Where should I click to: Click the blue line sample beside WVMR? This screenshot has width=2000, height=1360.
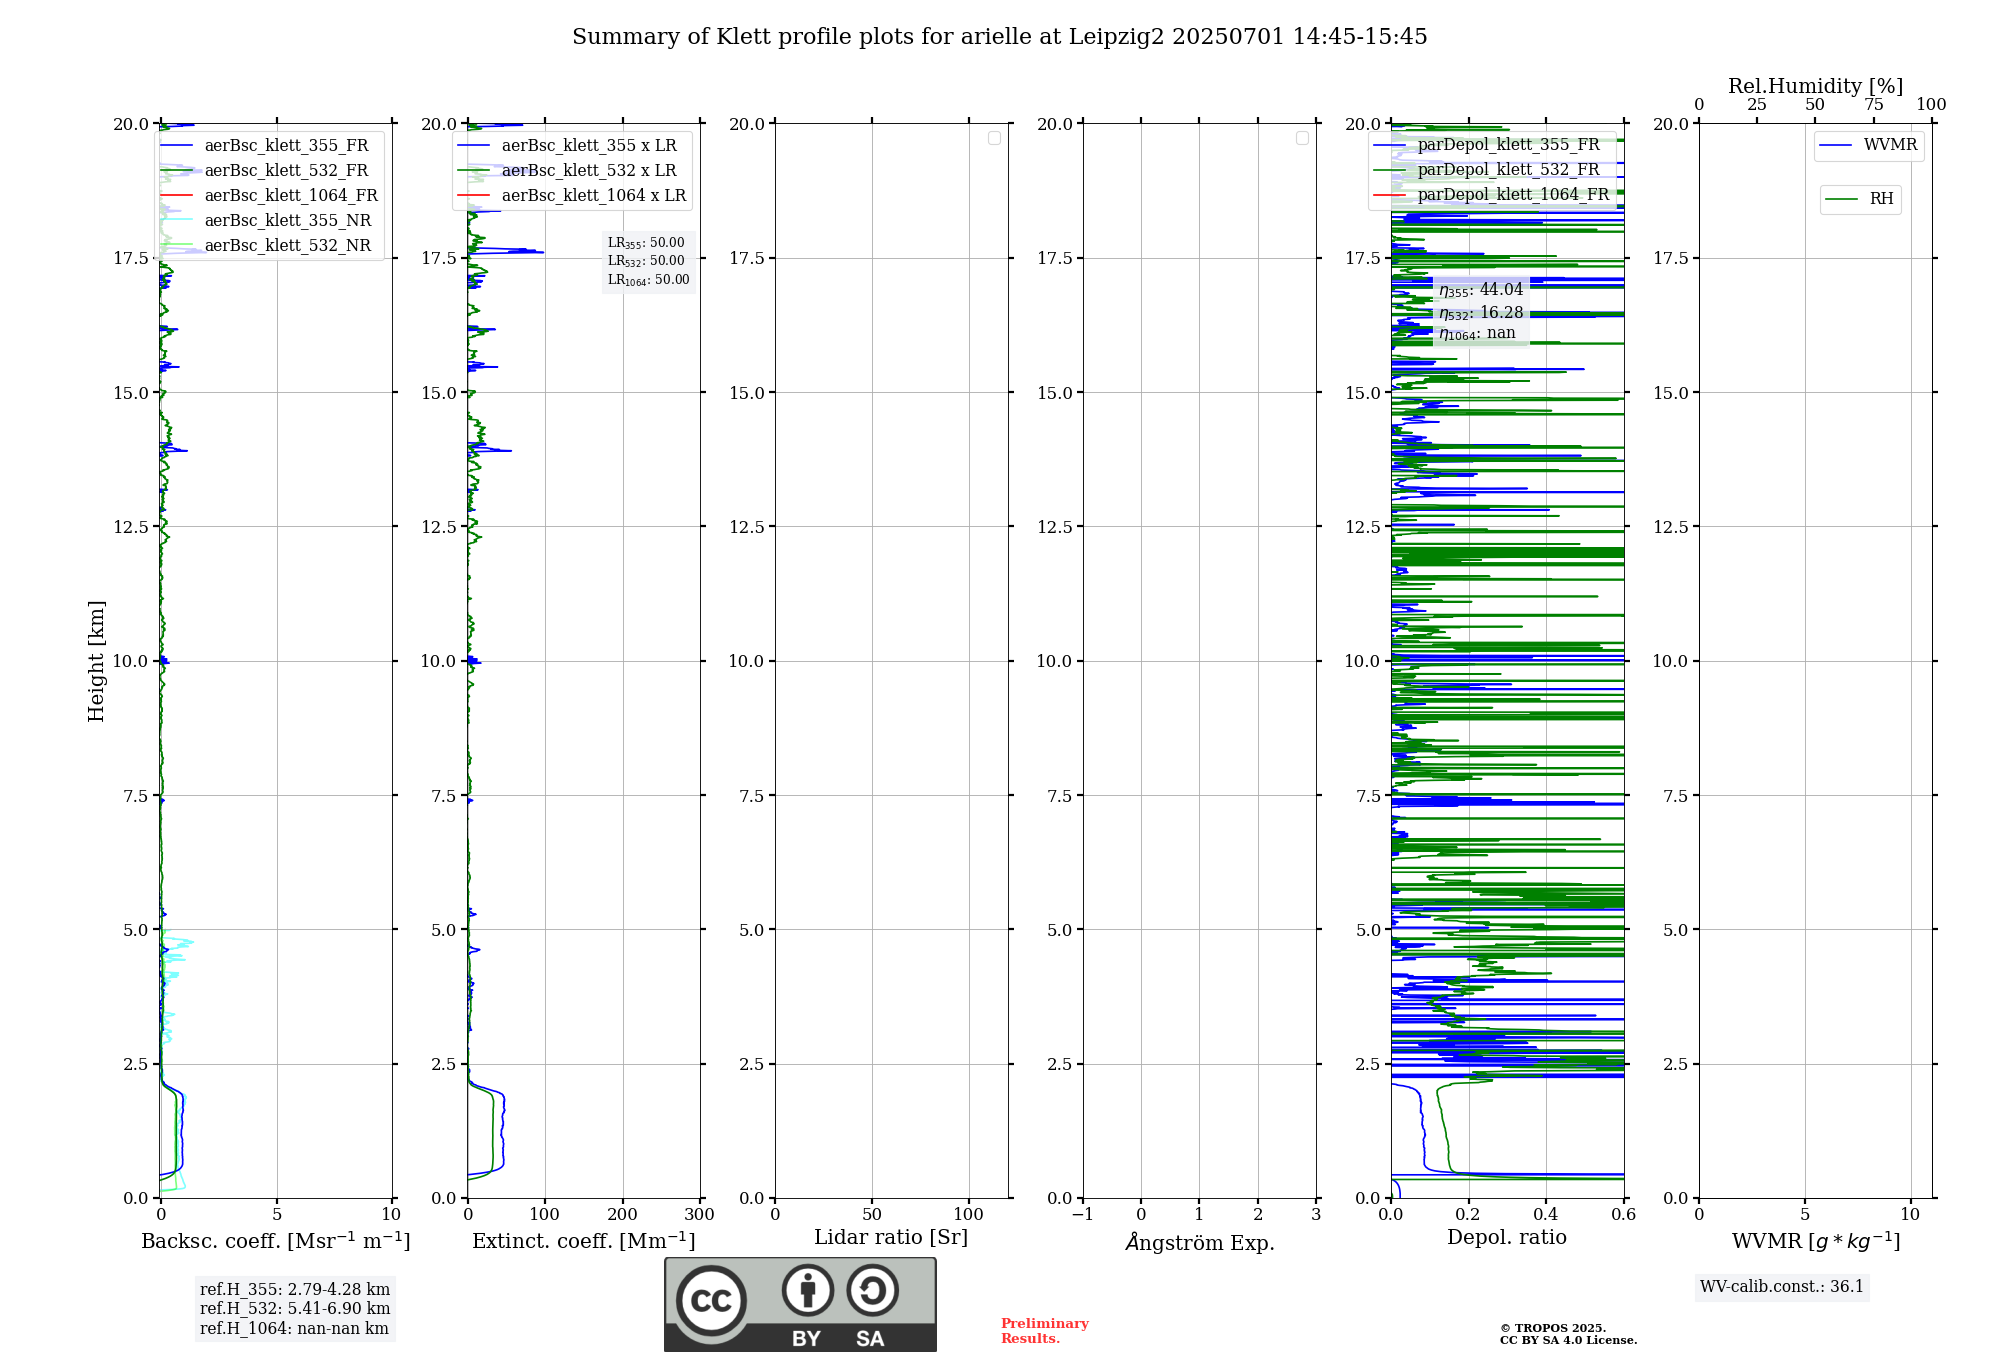[x=1836, y=145]
